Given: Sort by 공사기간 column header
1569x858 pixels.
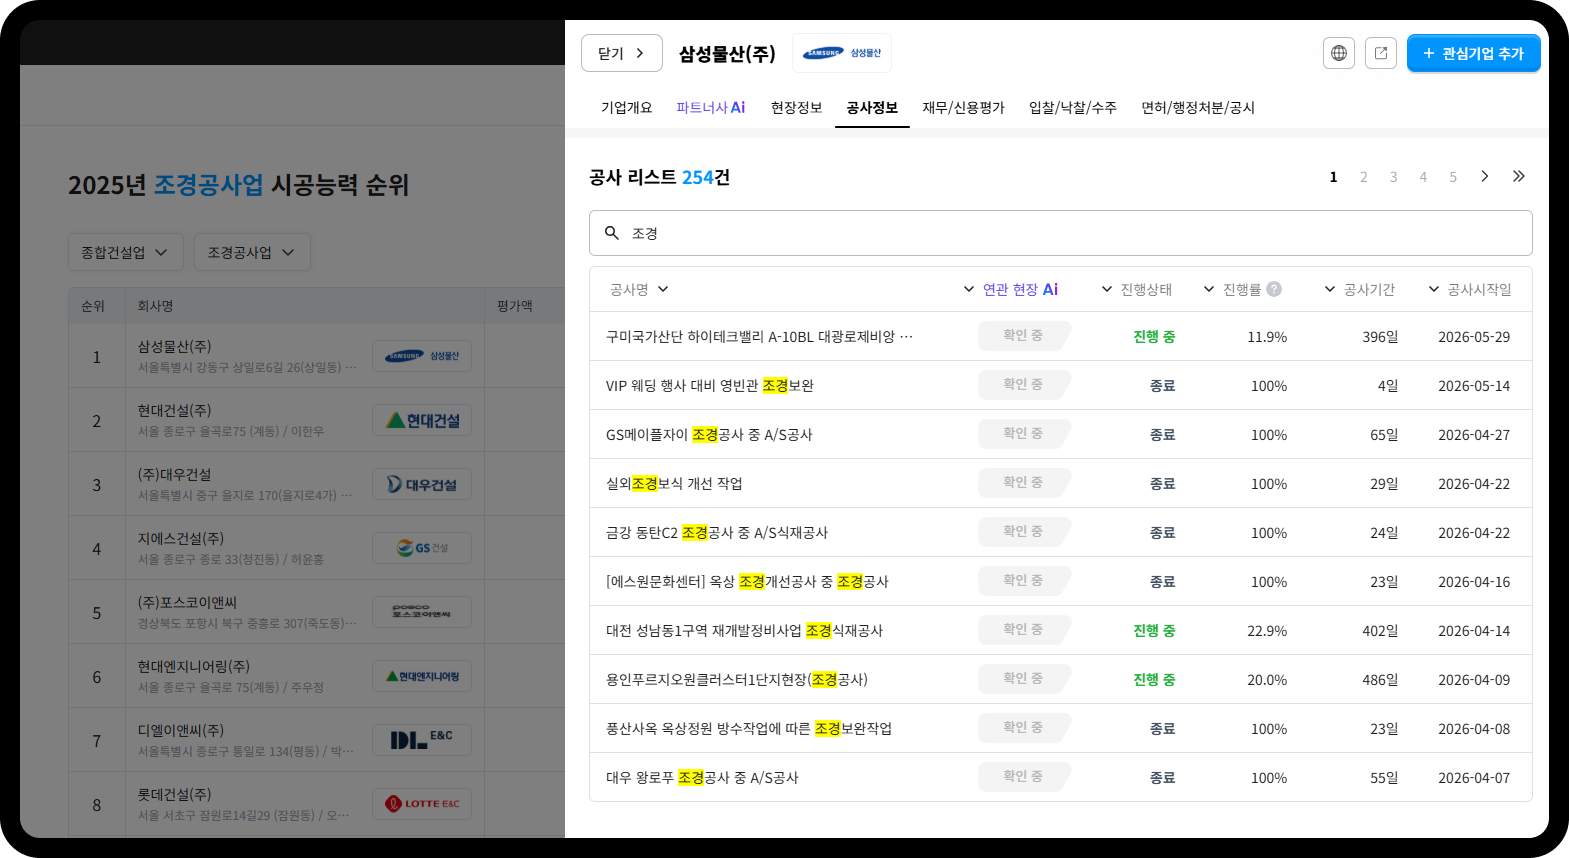Looking at the screenshot, I should 1359,289.
